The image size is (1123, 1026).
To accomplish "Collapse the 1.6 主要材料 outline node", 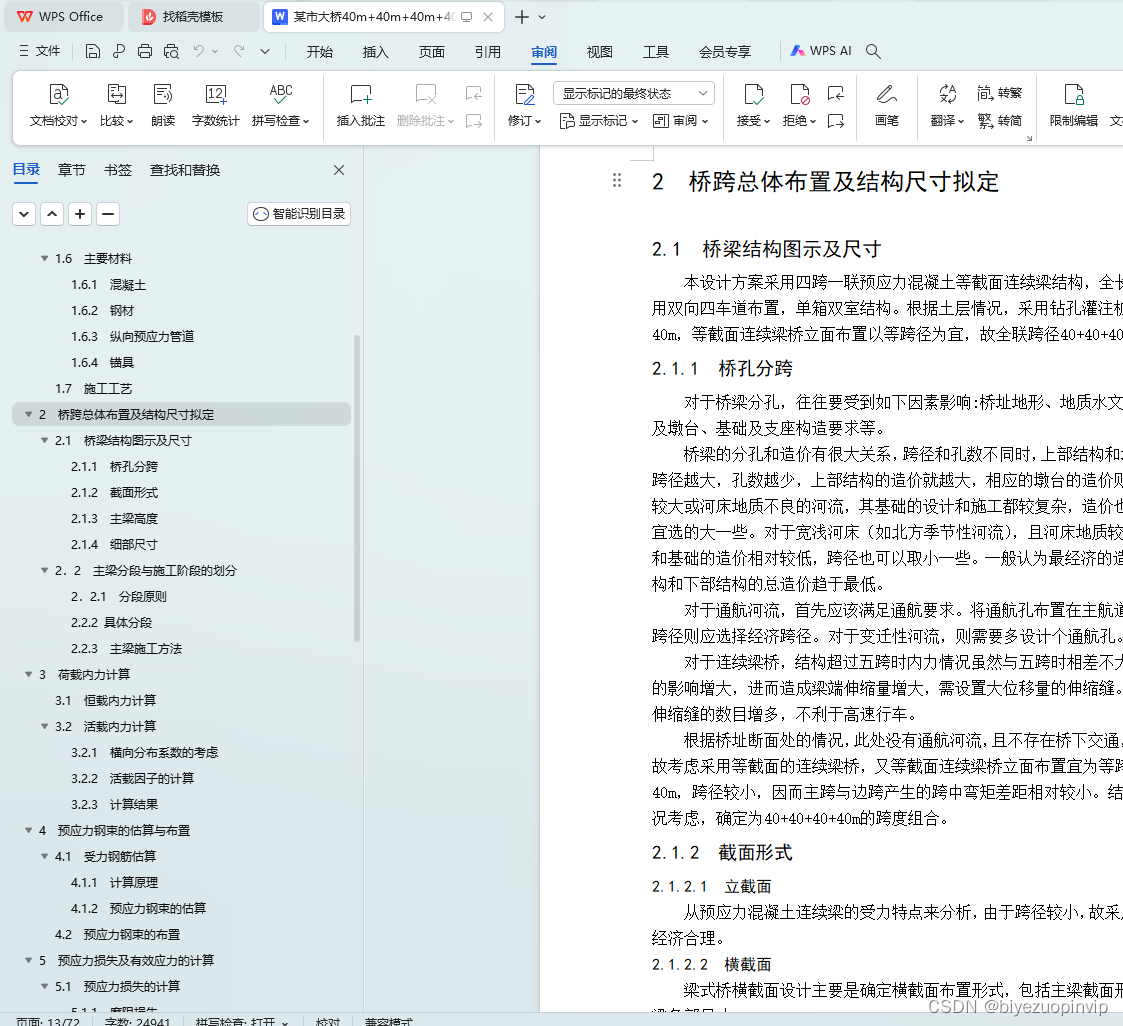I will [x=44, y=258].
